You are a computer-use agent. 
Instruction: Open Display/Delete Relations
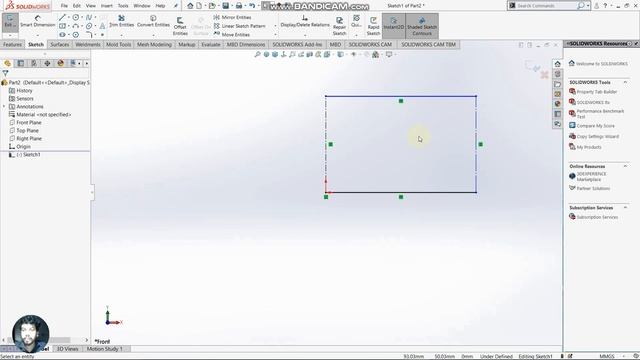[305, 21]
